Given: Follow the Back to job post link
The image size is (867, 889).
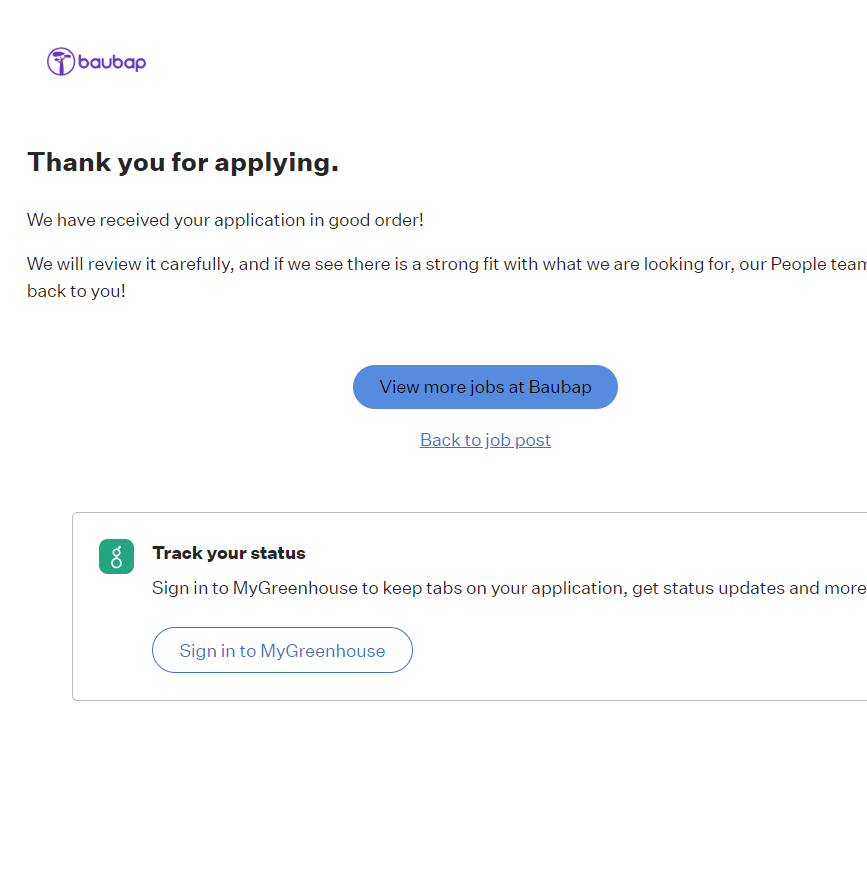Looking at the screenshot, I should pos(485,440).
